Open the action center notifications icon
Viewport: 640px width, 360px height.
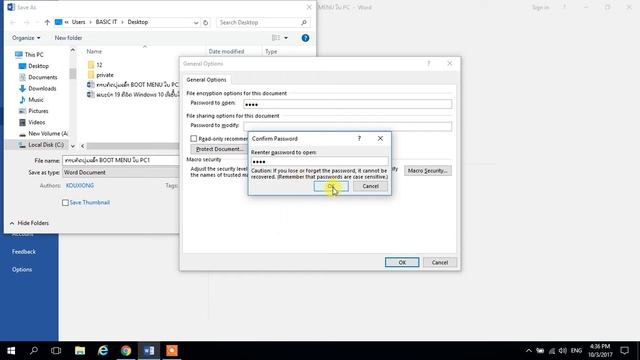[624, 351]
